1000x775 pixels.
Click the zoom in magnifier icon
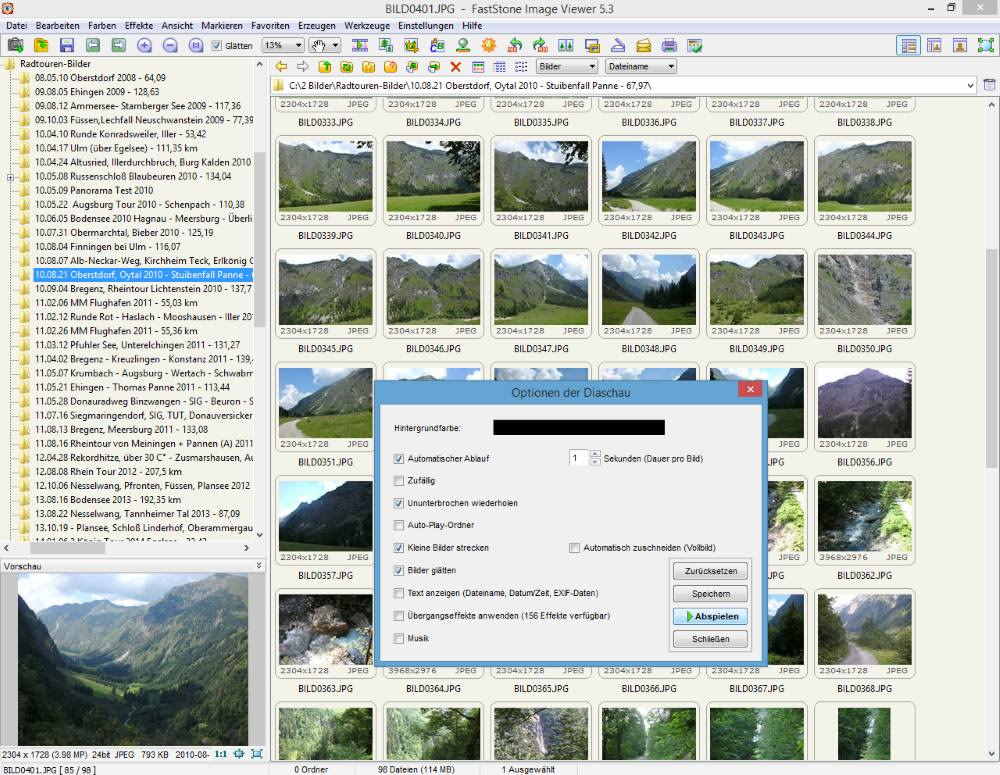point(144,45)
